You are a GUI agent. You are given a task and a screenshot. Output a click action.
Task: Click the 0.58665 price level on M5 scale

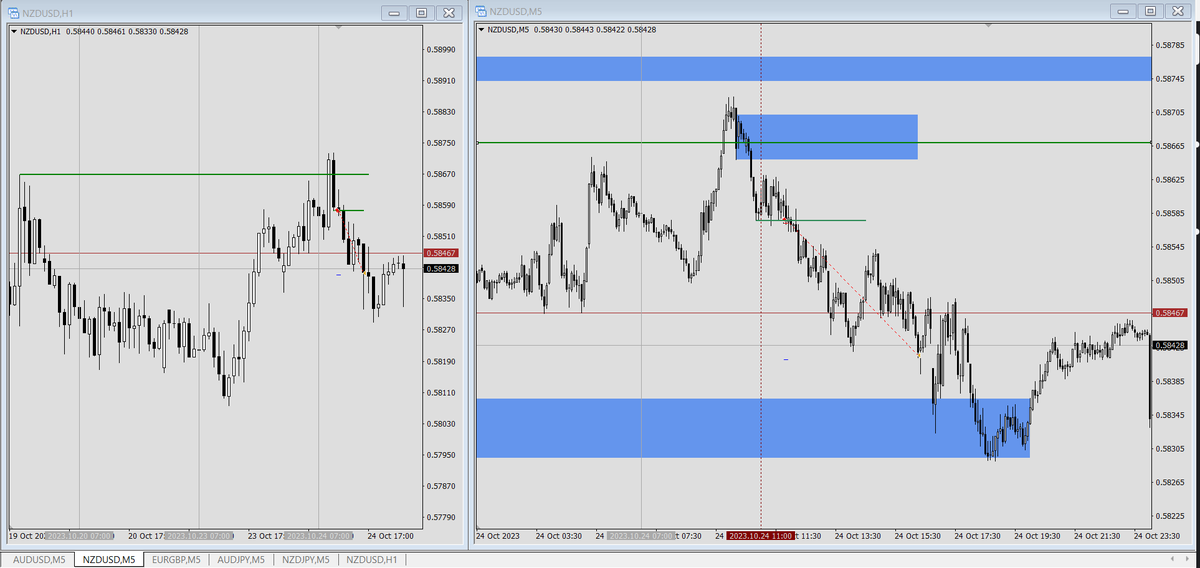tap(1170, 146)
